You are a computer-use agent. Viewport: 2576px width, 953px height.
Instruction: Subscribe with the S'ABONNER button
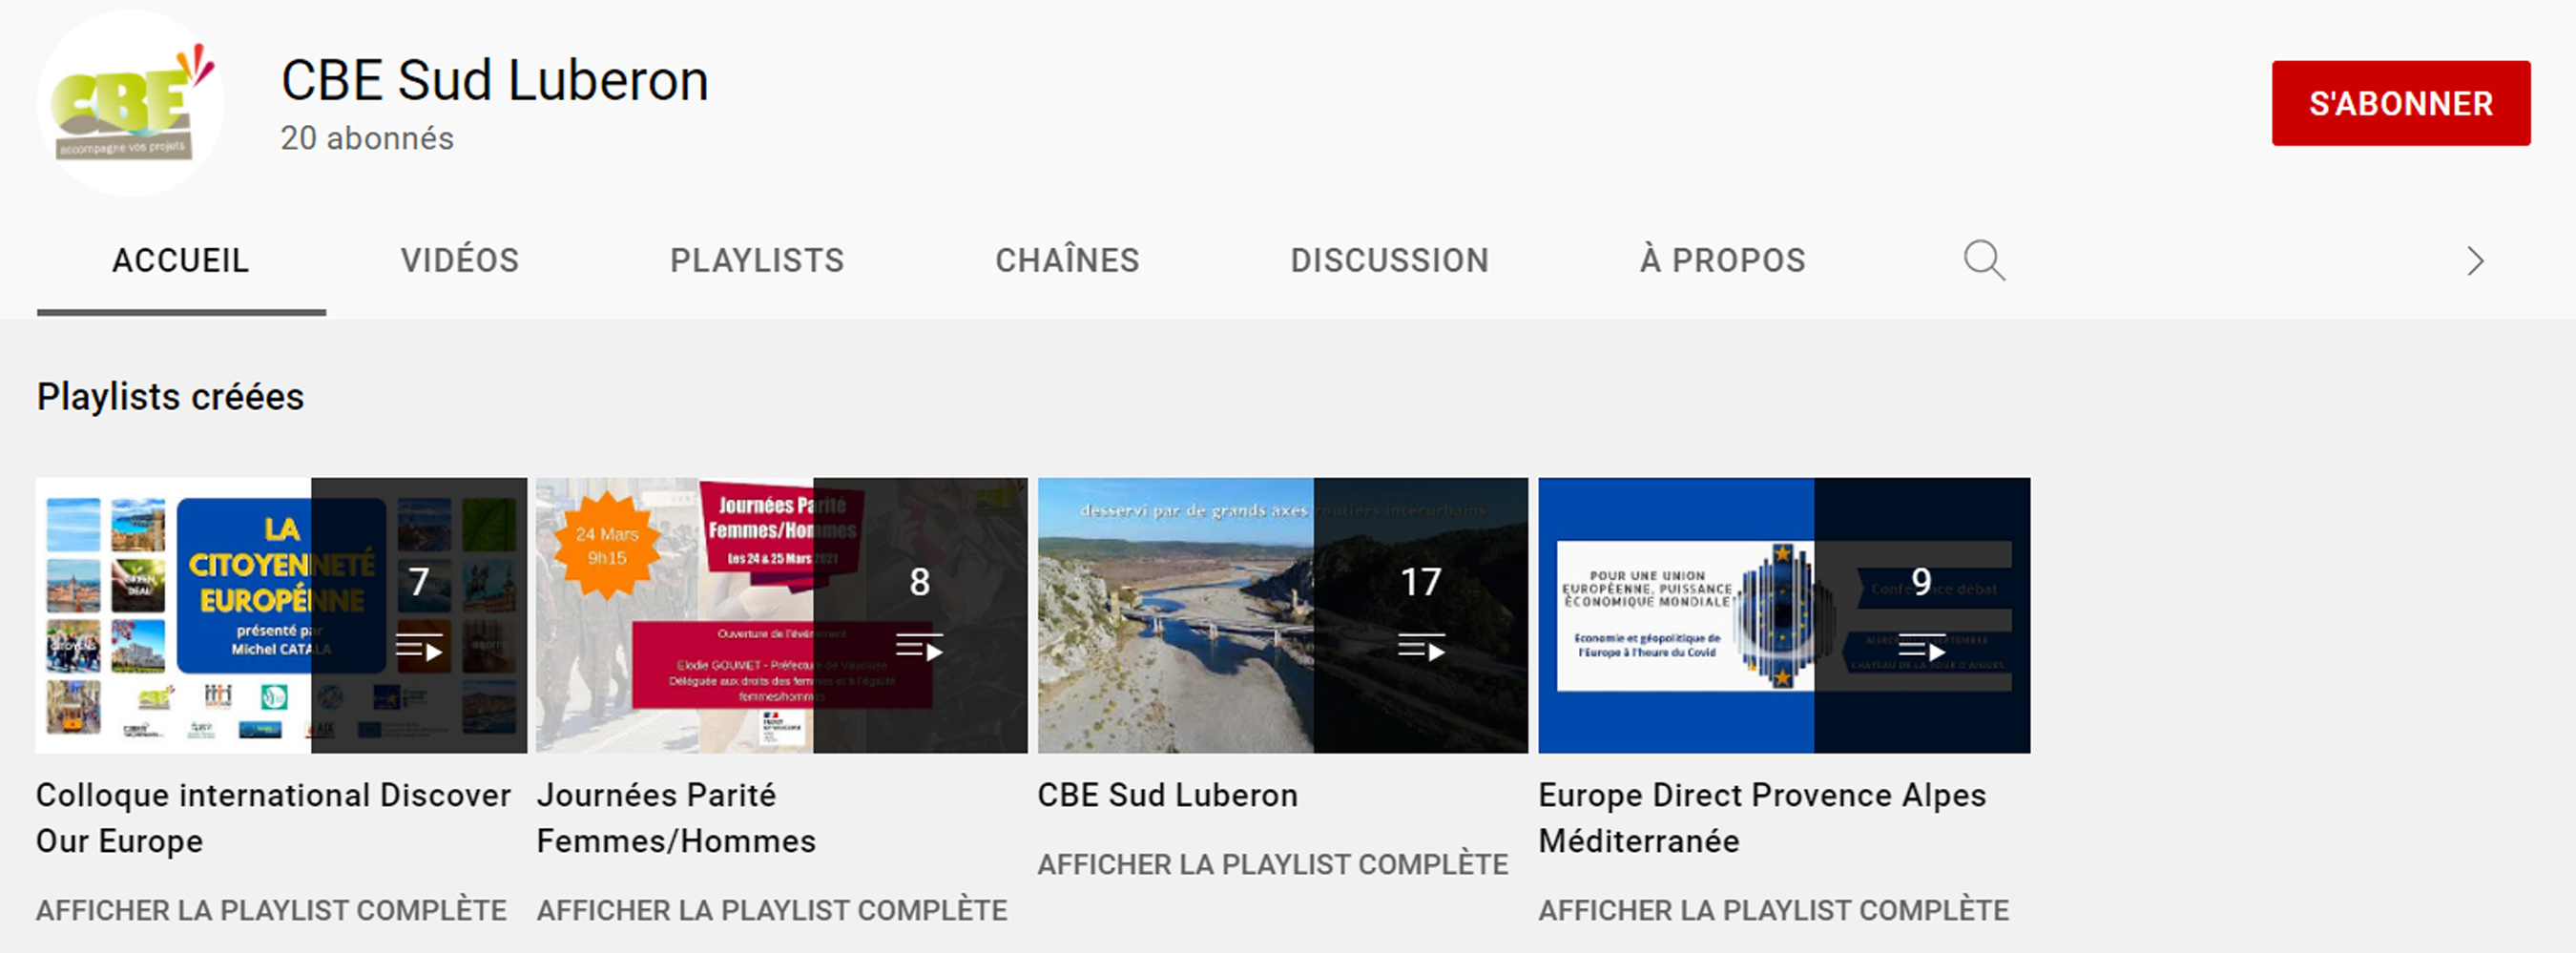coord(2401,103)
